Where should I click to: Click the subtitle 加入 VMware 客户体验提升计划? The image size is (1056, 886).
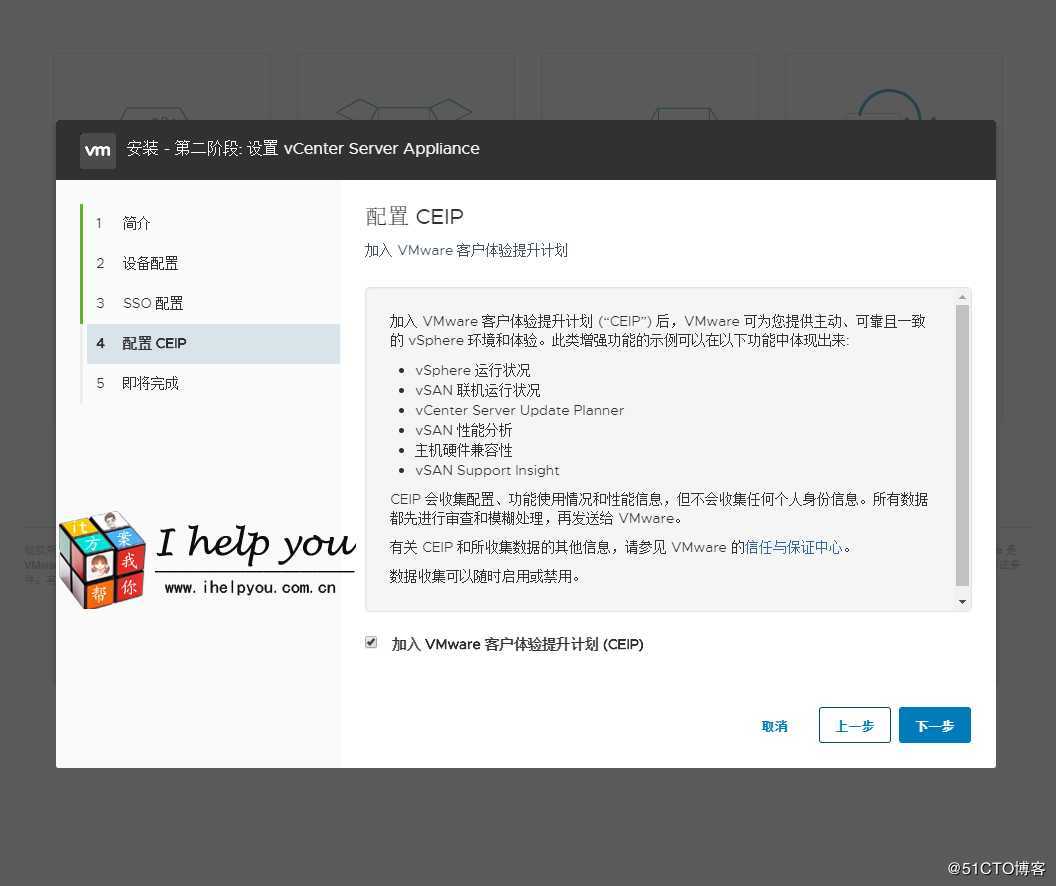click(466, 250)
